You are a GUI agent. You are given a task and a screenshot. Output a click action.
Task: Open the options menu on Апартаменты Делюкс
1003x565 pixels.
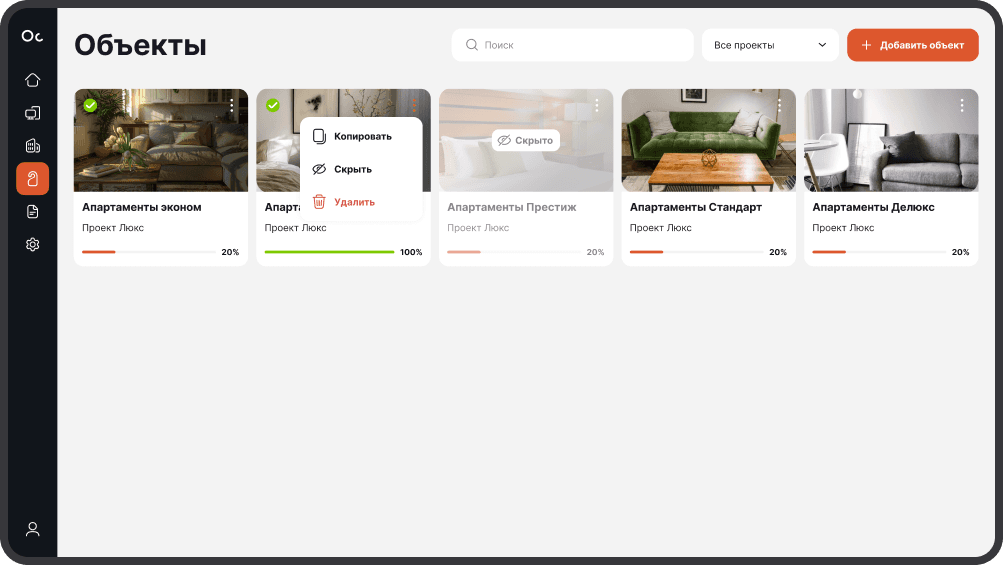(962, 105)
